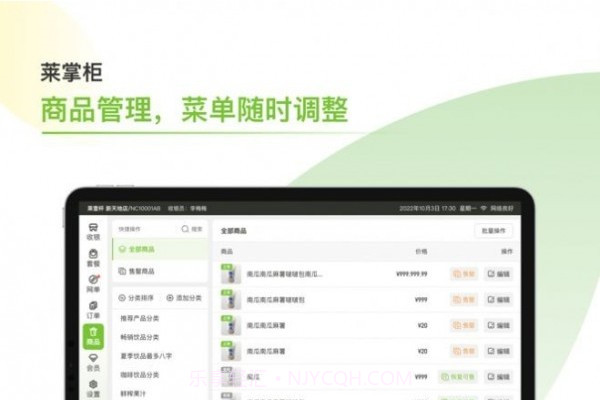The height and width of the screenshot is (400, 600).
Task: Click the search magnifier icon
Action: (x=185, y=229)
